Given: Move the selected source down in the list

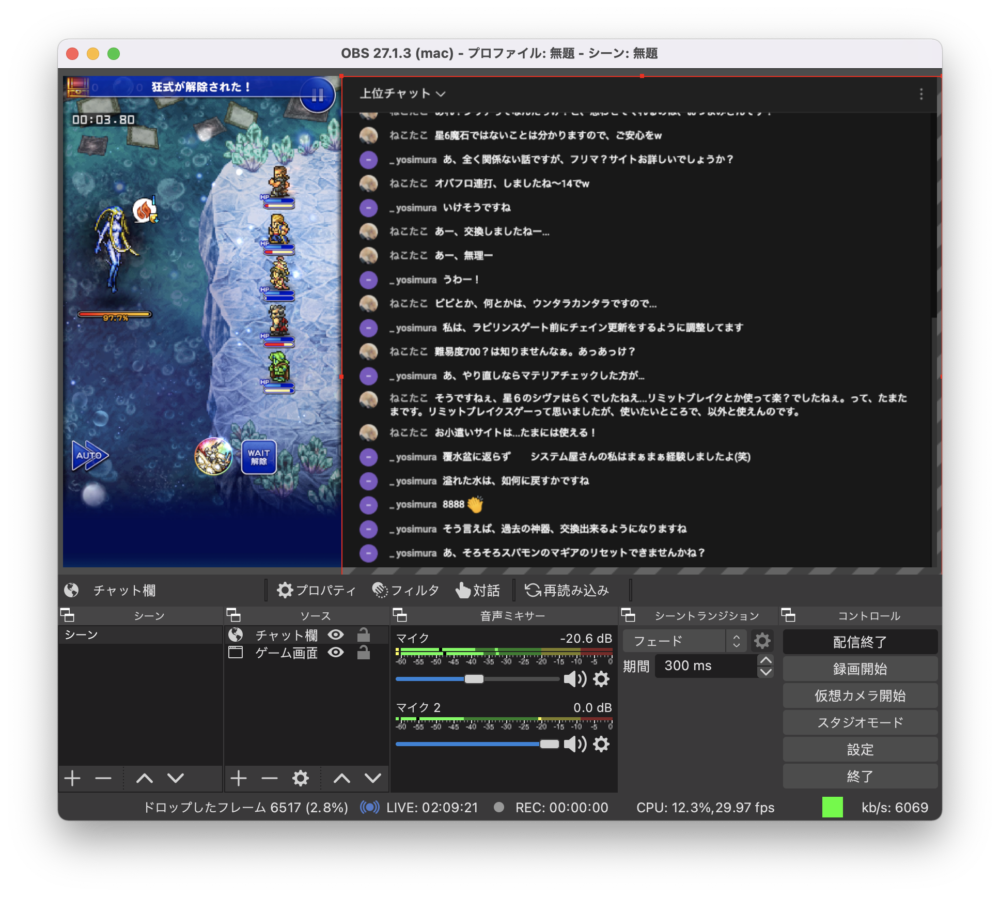Looking at the screenshot, I should pyautogui.click(x=373, y=778).
